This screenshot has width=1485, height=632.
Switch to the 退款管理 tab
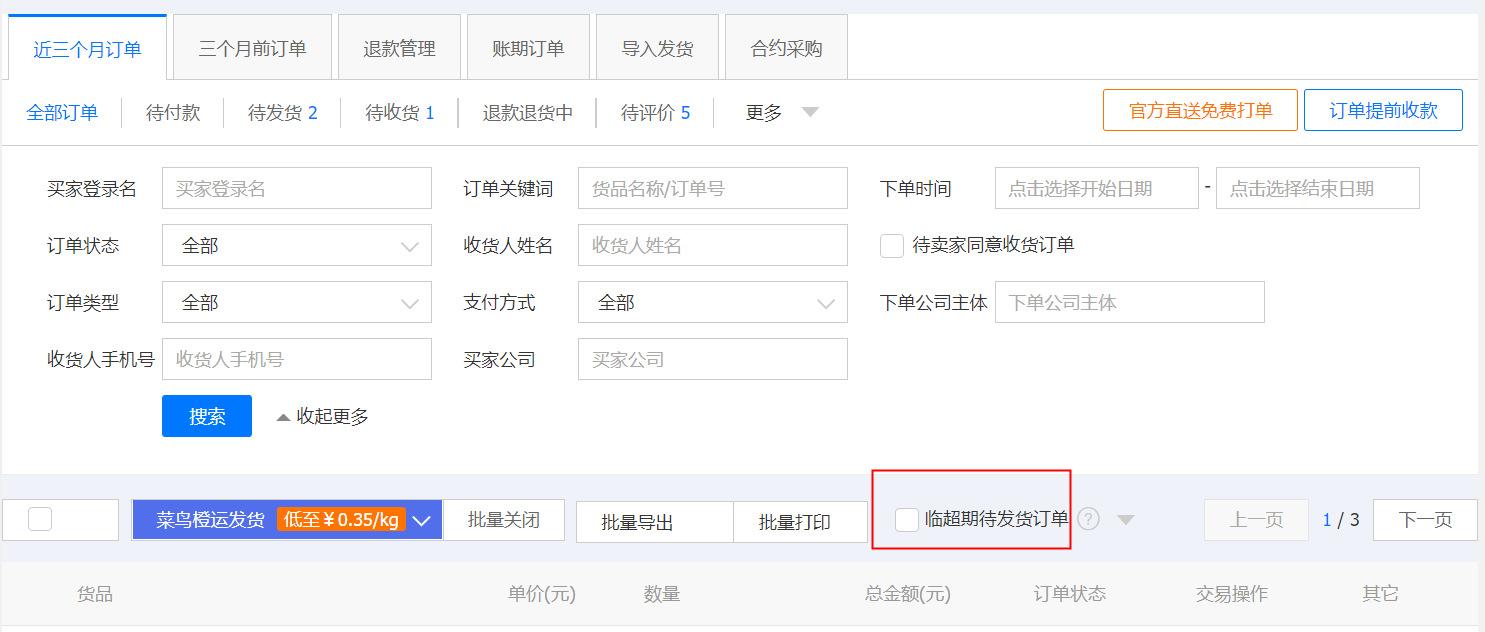(399, 46)
